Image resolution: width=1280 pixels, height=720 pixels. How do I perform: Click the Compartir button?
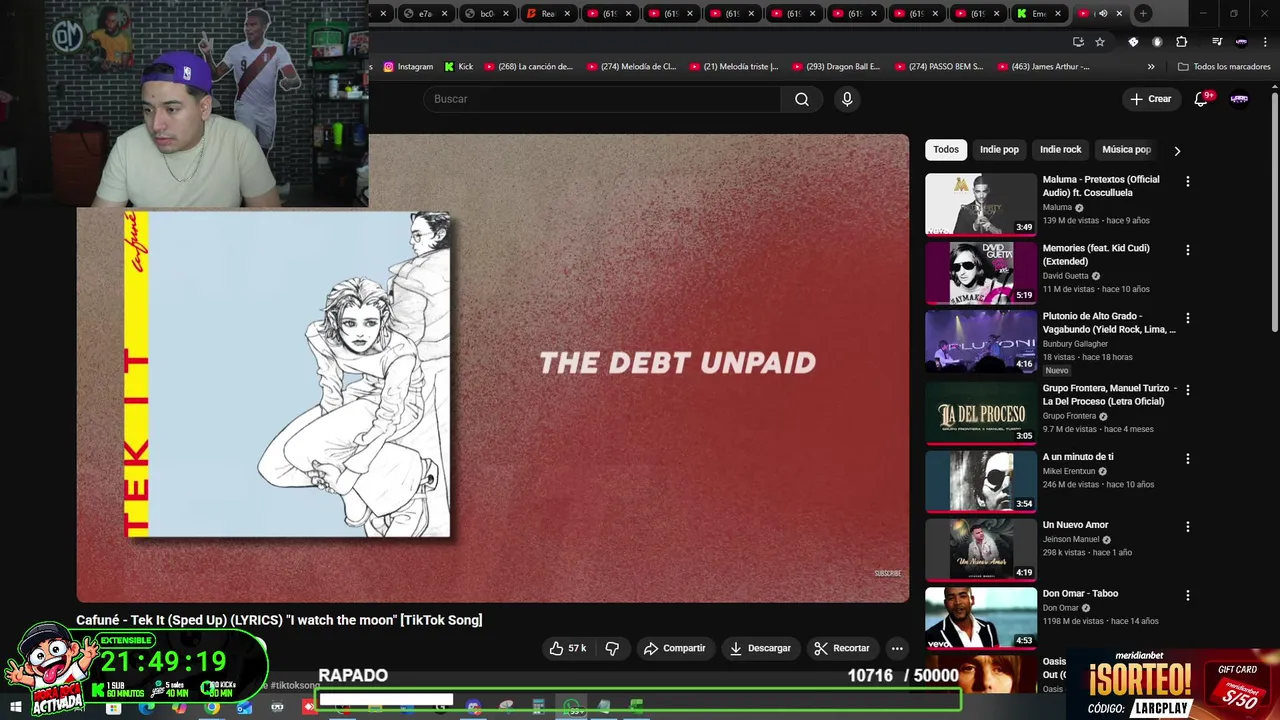point(675,648)
